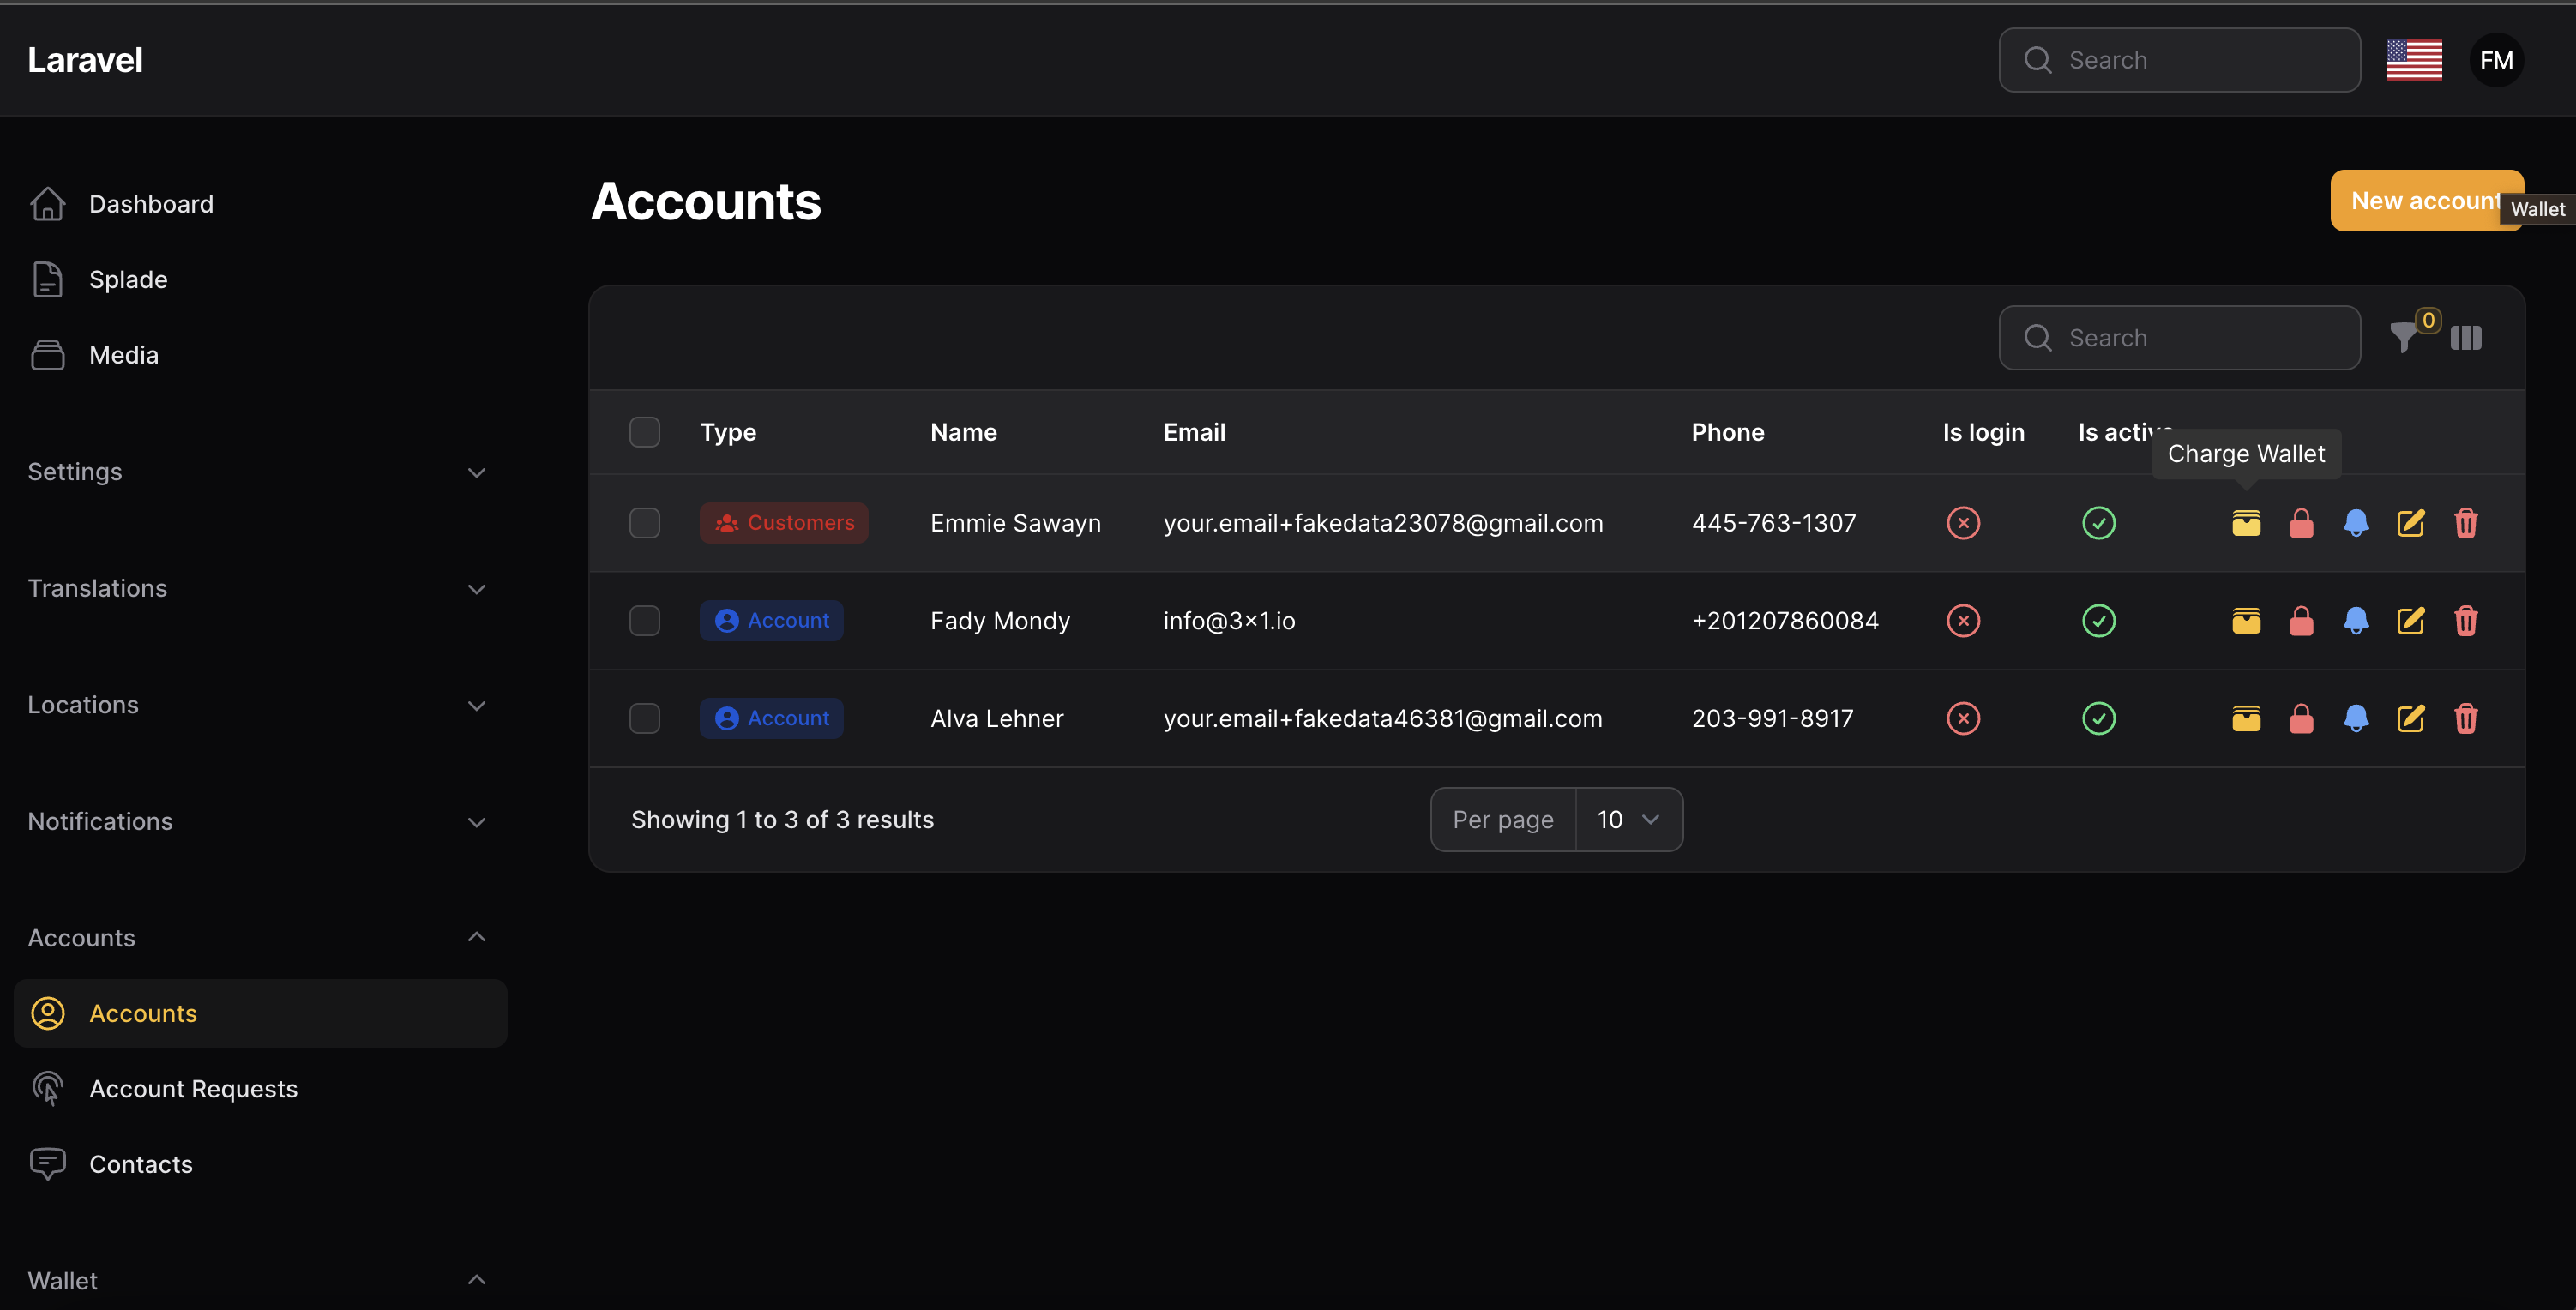Click the name Emmie Sawayn
2576x1310 pixels.
(1015, 523)
